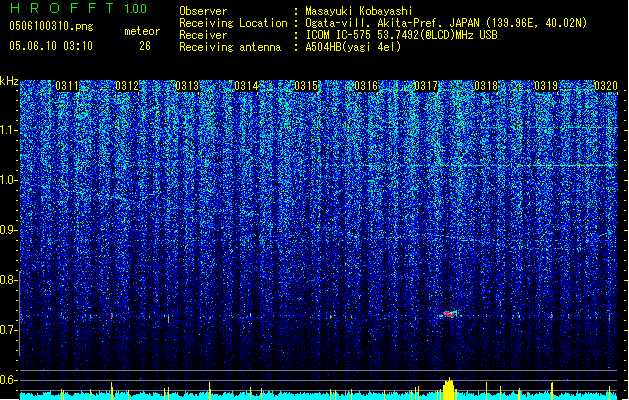Click the 0319 time marker
Image resolution: width=629 pixels, height=400 pixels.
(546, 86)
